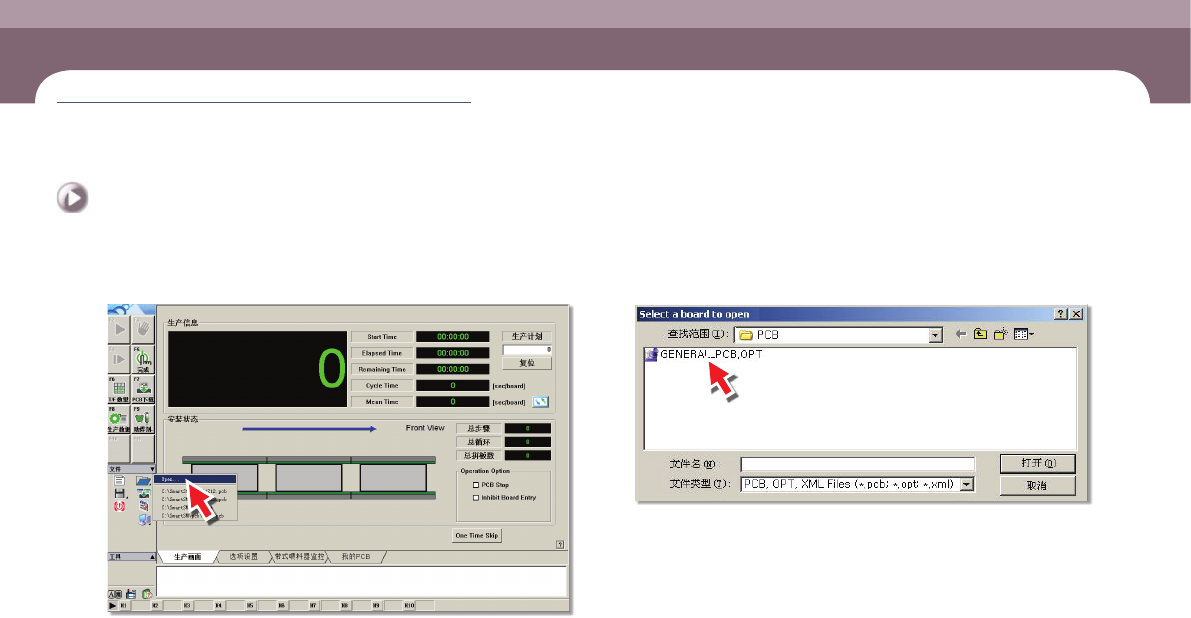The height and width of the screenshot is (618, 1191).
Task: Select the GENERAL_PCB.OPT file name
Action: 711,355
